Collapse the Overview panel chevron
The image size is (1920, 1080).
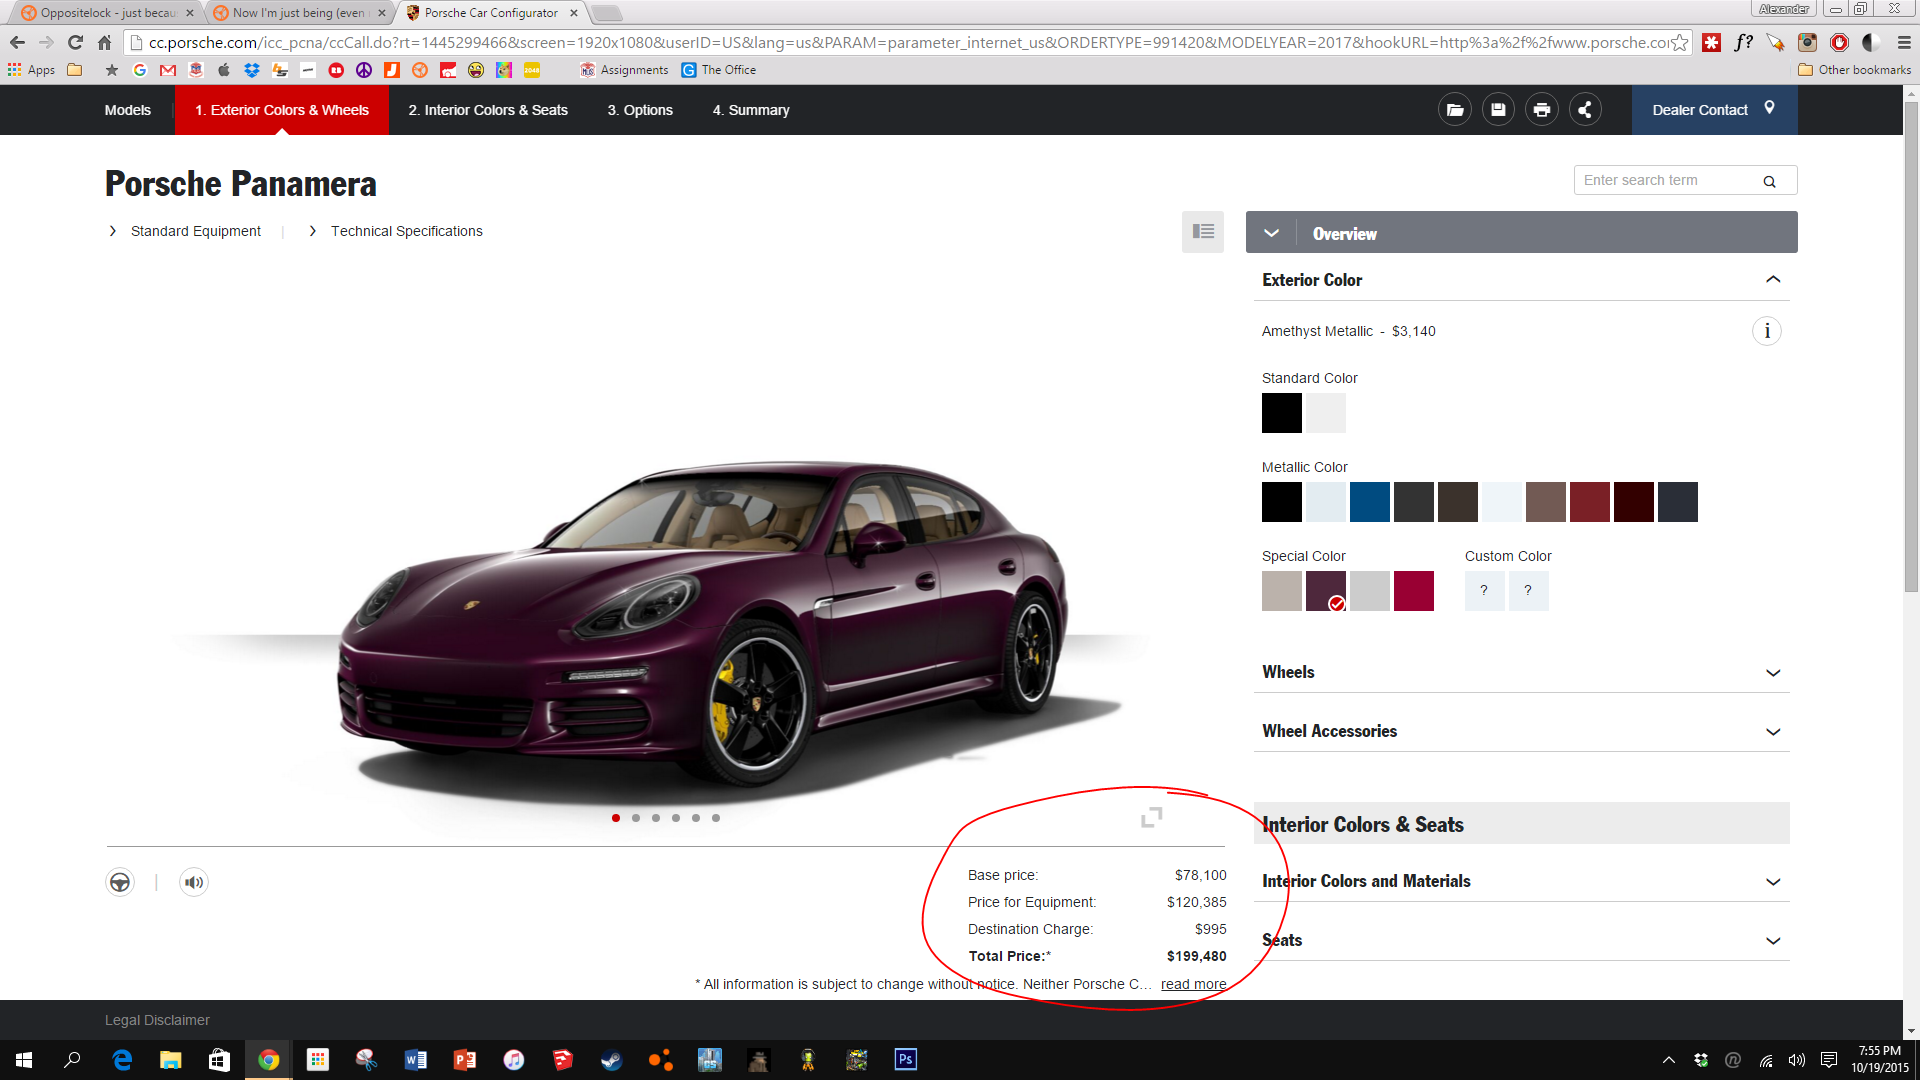(1271, 233)
